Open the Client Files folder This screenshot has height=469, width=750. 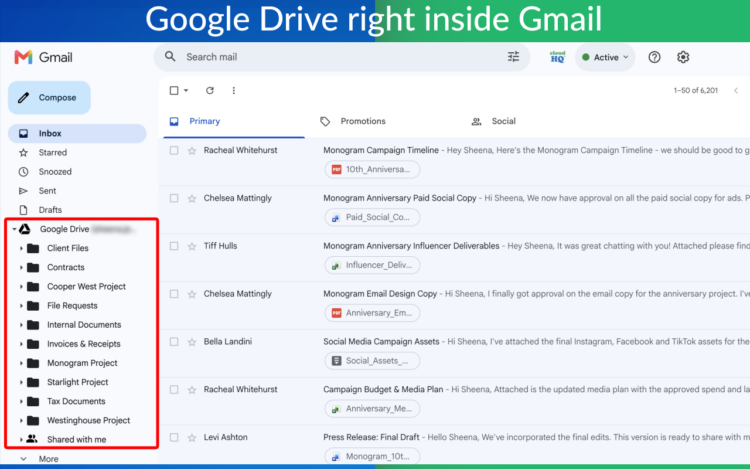67,248
